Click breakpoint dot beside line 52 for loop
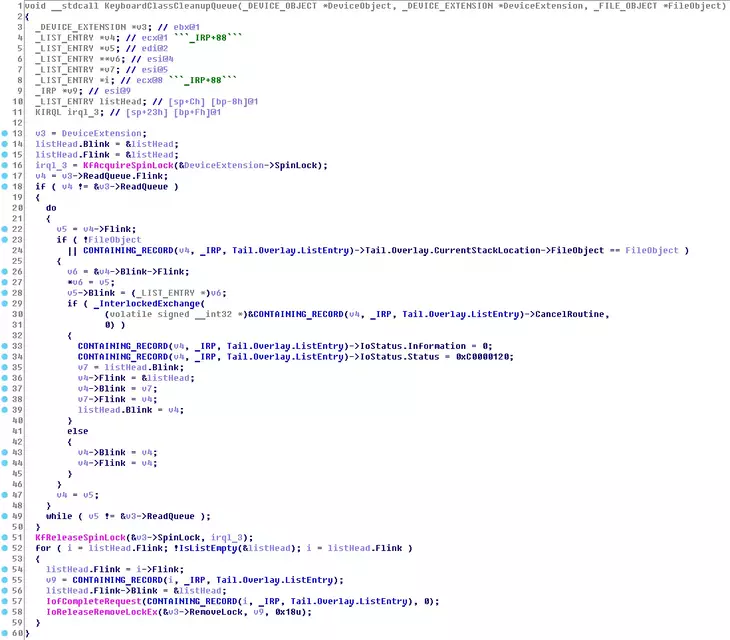This screenshot has height=640, width=730. (5, 548)
